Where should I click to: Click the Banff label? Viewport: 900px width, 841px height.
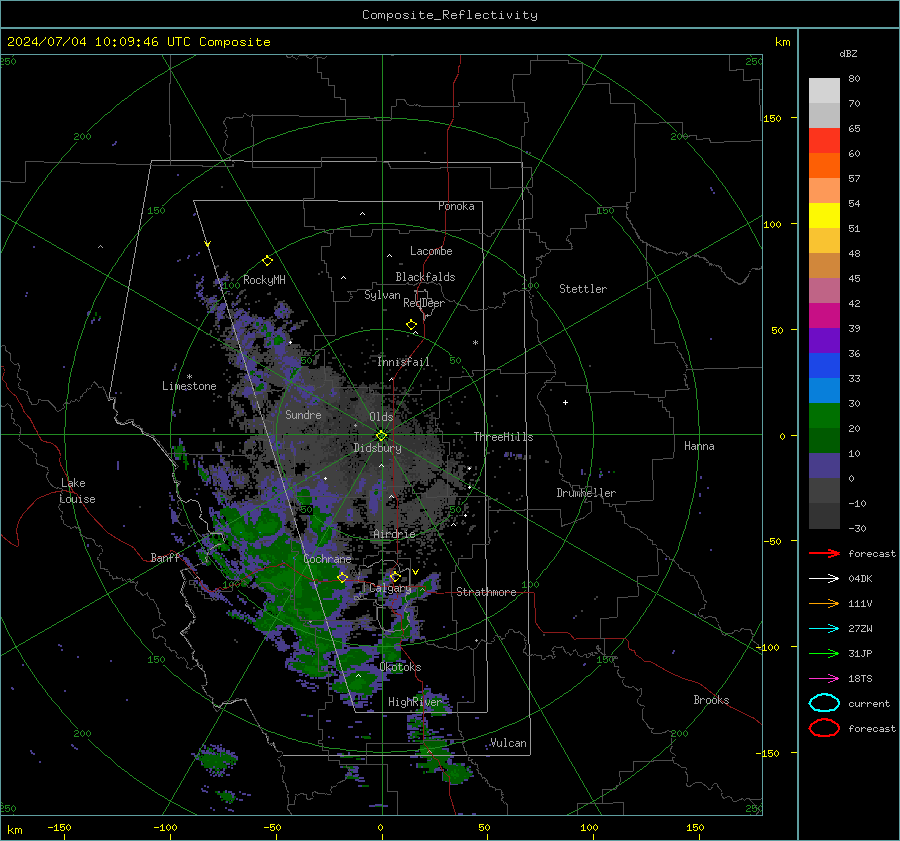165,558
